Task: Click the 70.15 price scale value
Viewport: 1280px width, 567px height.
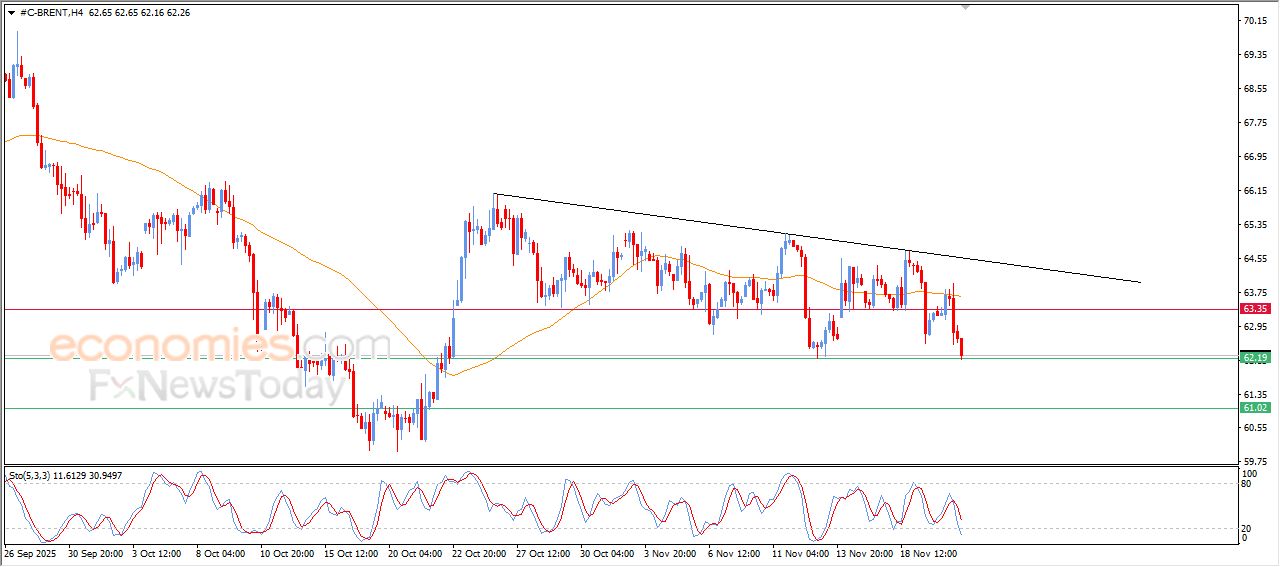Action: point(1254,21)
